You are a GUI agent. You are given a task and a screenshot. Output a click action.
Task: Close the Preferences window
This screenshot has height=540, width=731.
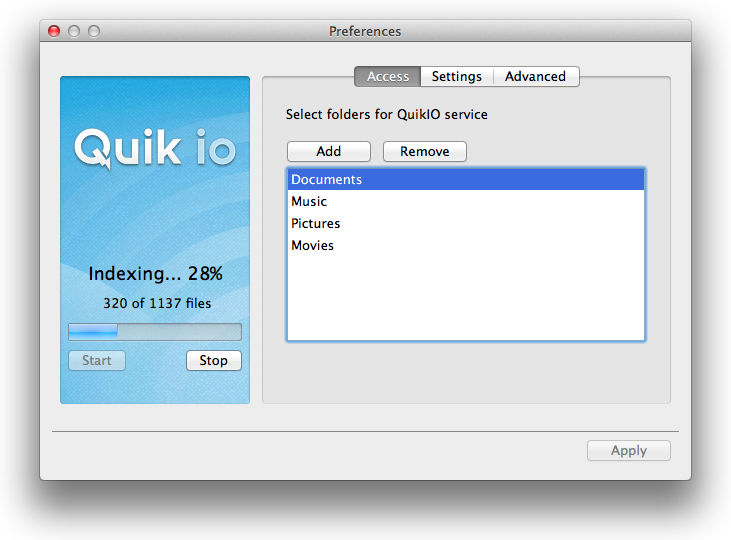coord(54,31)
